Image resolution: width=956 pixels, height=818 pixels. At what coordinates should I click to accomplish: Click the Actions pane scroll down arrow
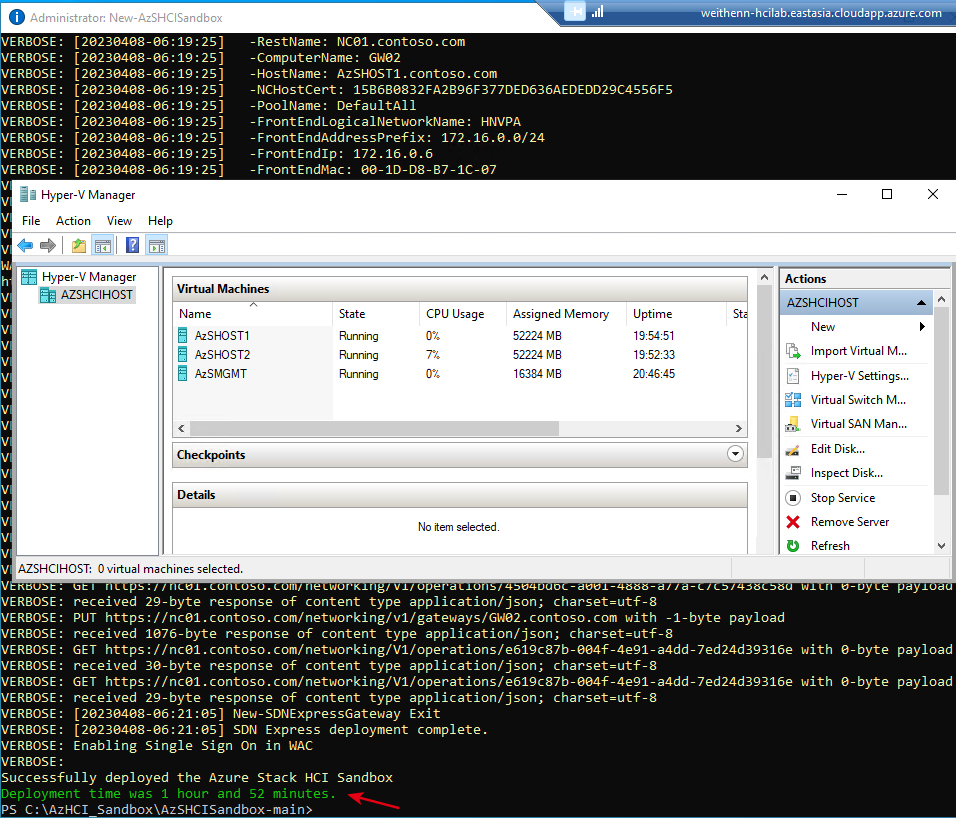click(941, 546)
